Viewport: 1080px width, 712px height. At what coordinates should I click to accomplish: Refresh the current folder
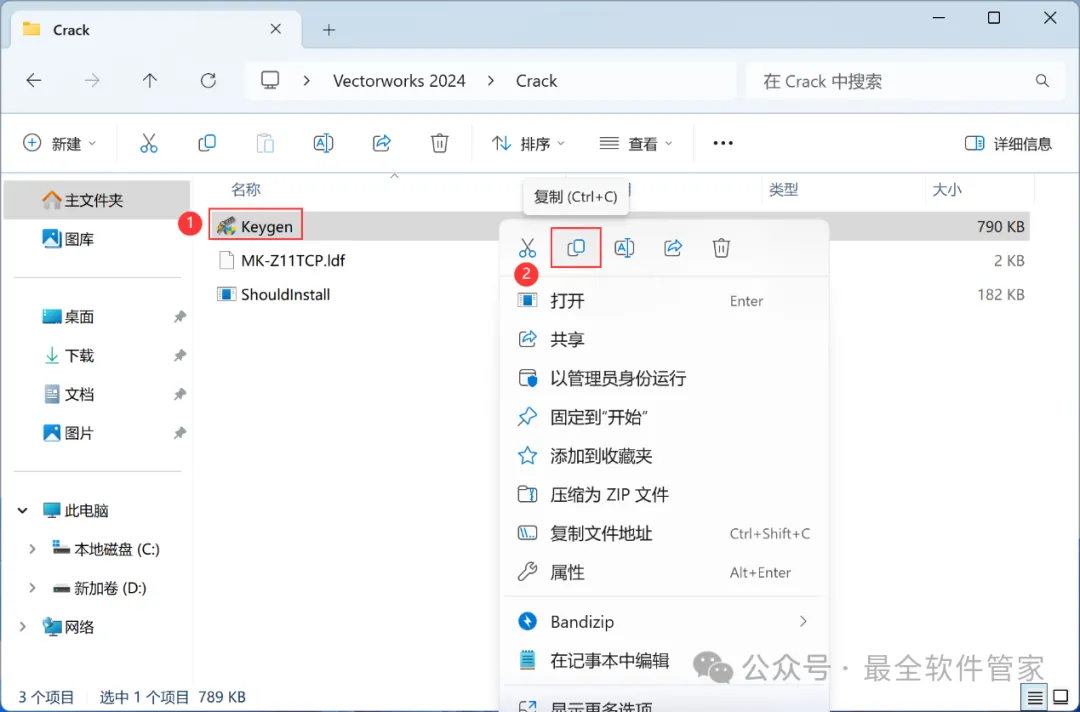(x=208, y=81)
